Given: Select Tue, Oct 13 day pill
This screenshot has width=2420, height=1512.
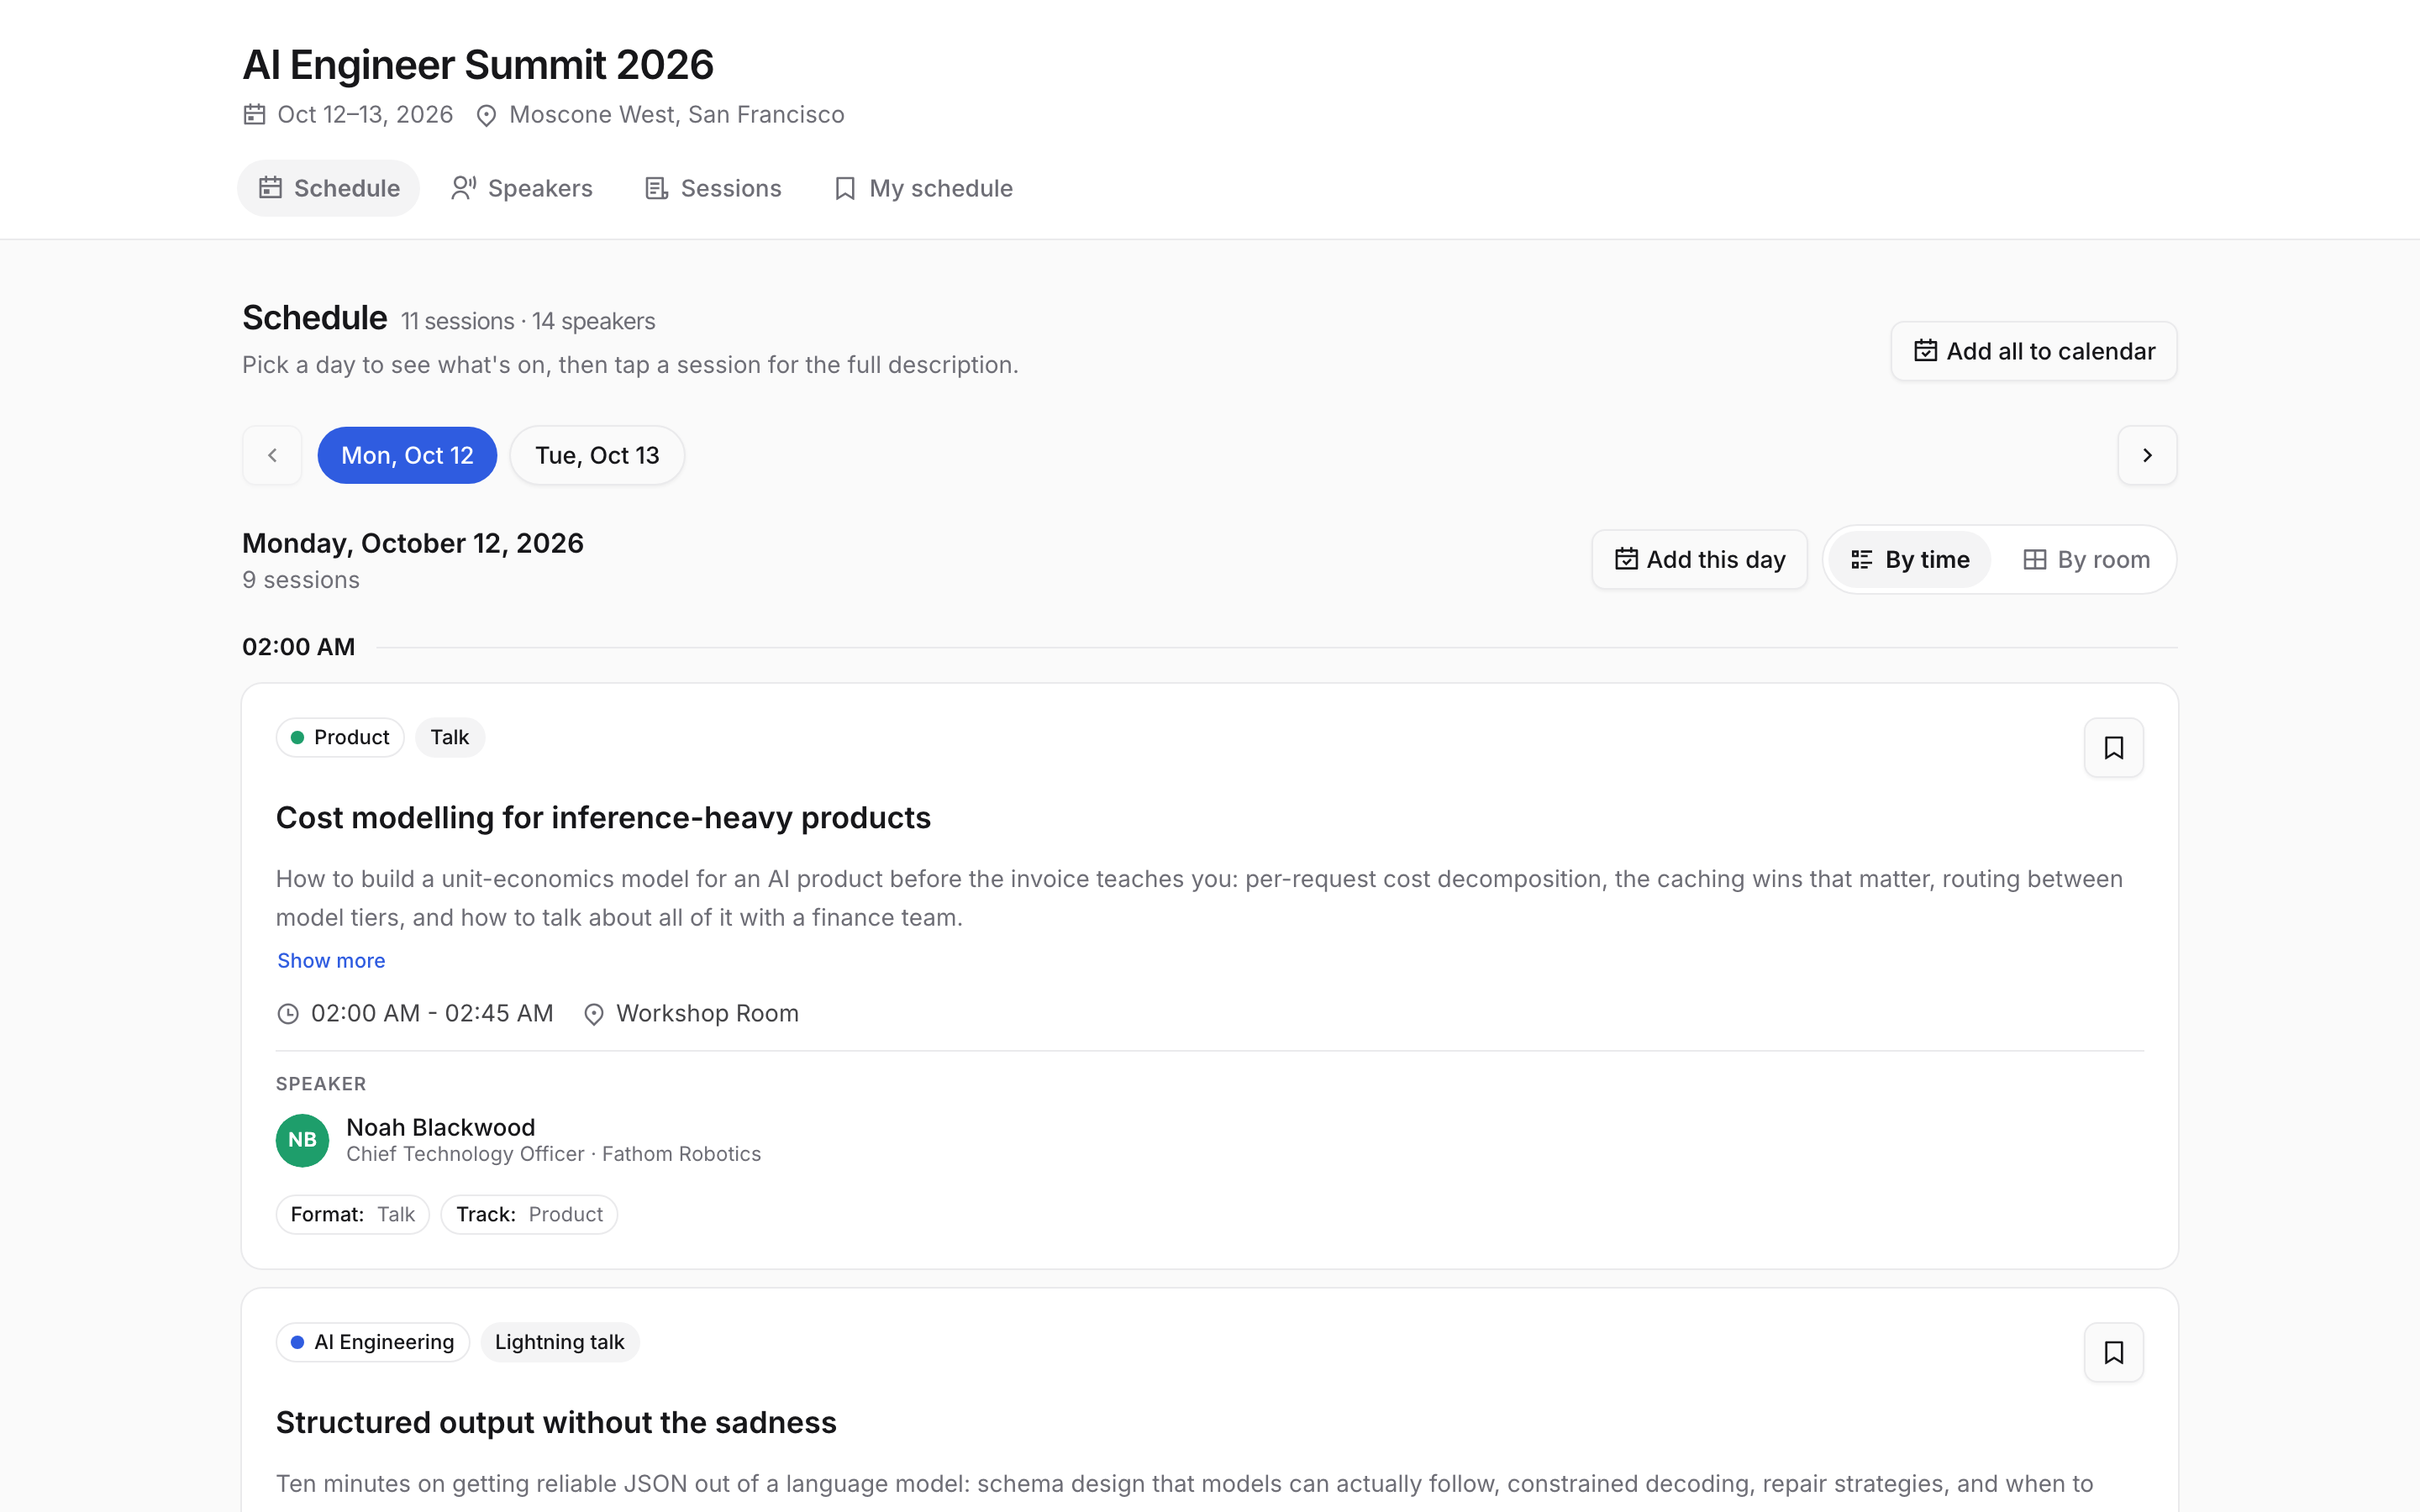Looking at the screenshot, I should pos(597,455).
